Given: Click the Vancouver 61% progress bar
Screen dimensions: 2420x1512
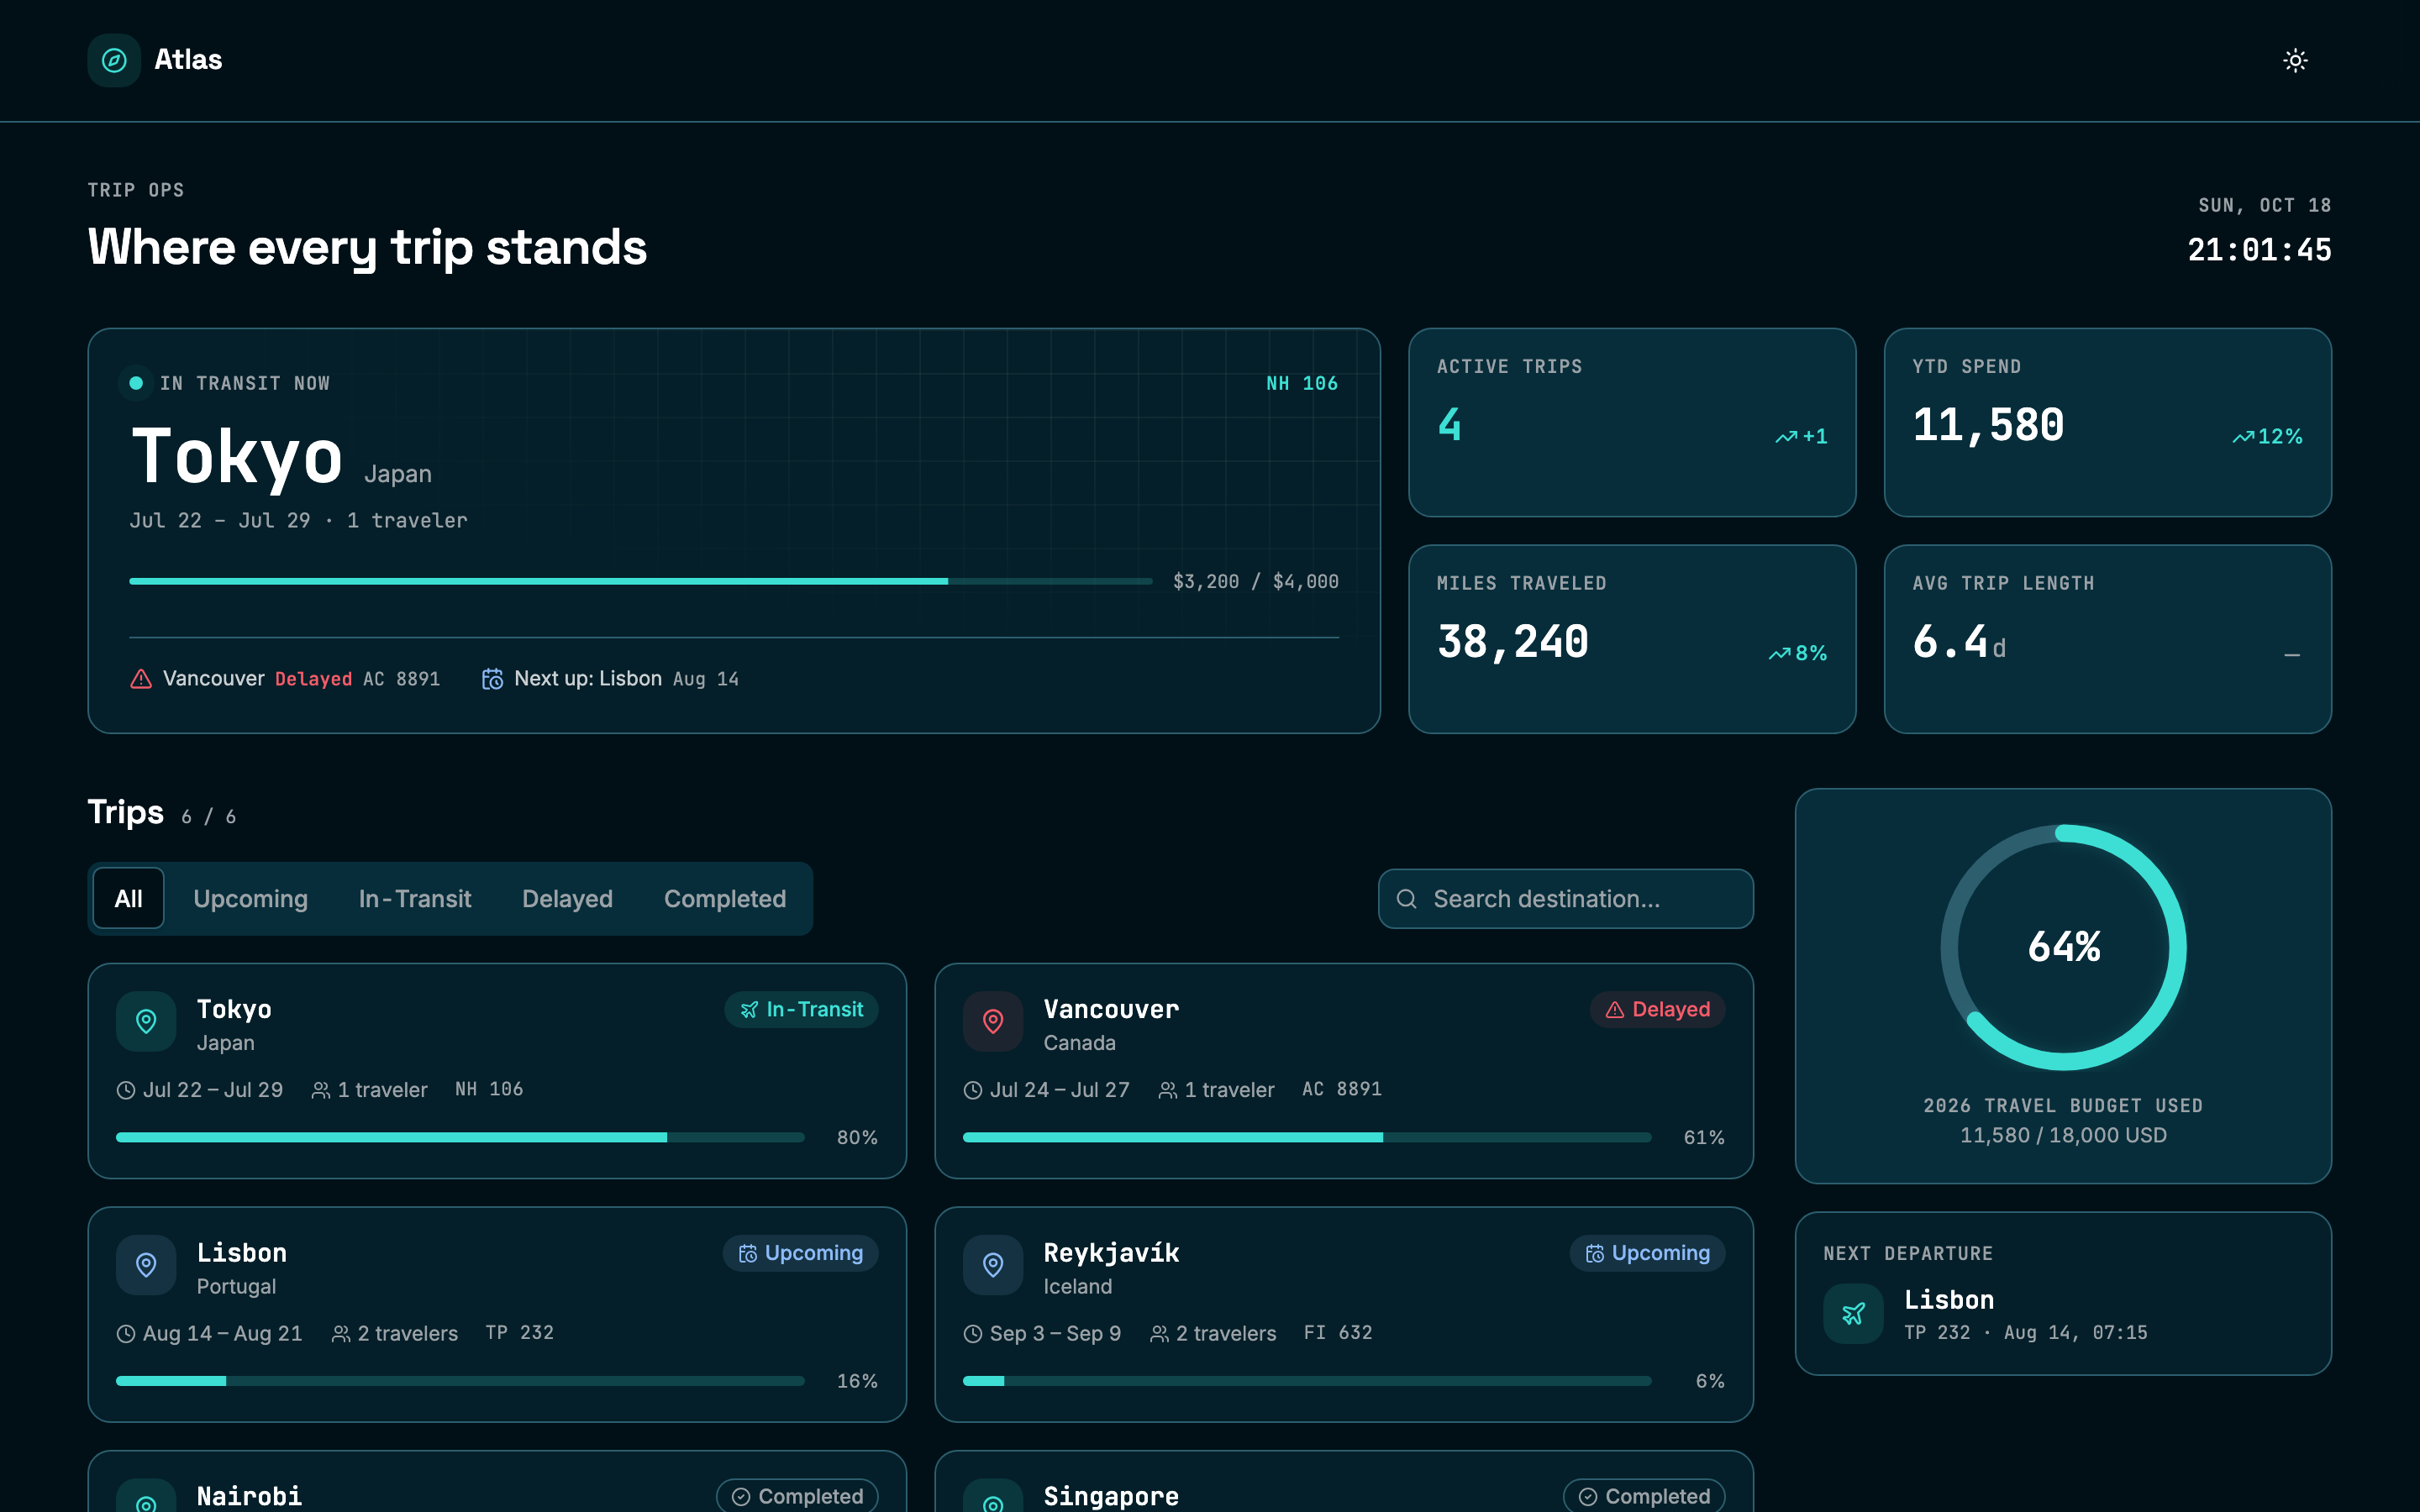Looking at the screenshot, I should point(1307,1137).
